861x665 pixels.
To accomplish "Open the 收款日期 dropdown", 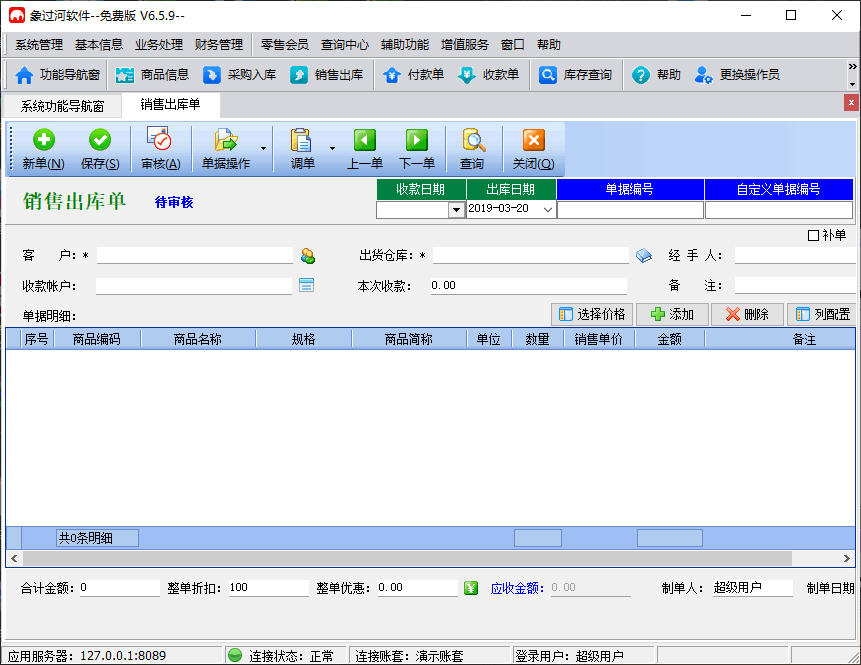I will click(456, 210).
